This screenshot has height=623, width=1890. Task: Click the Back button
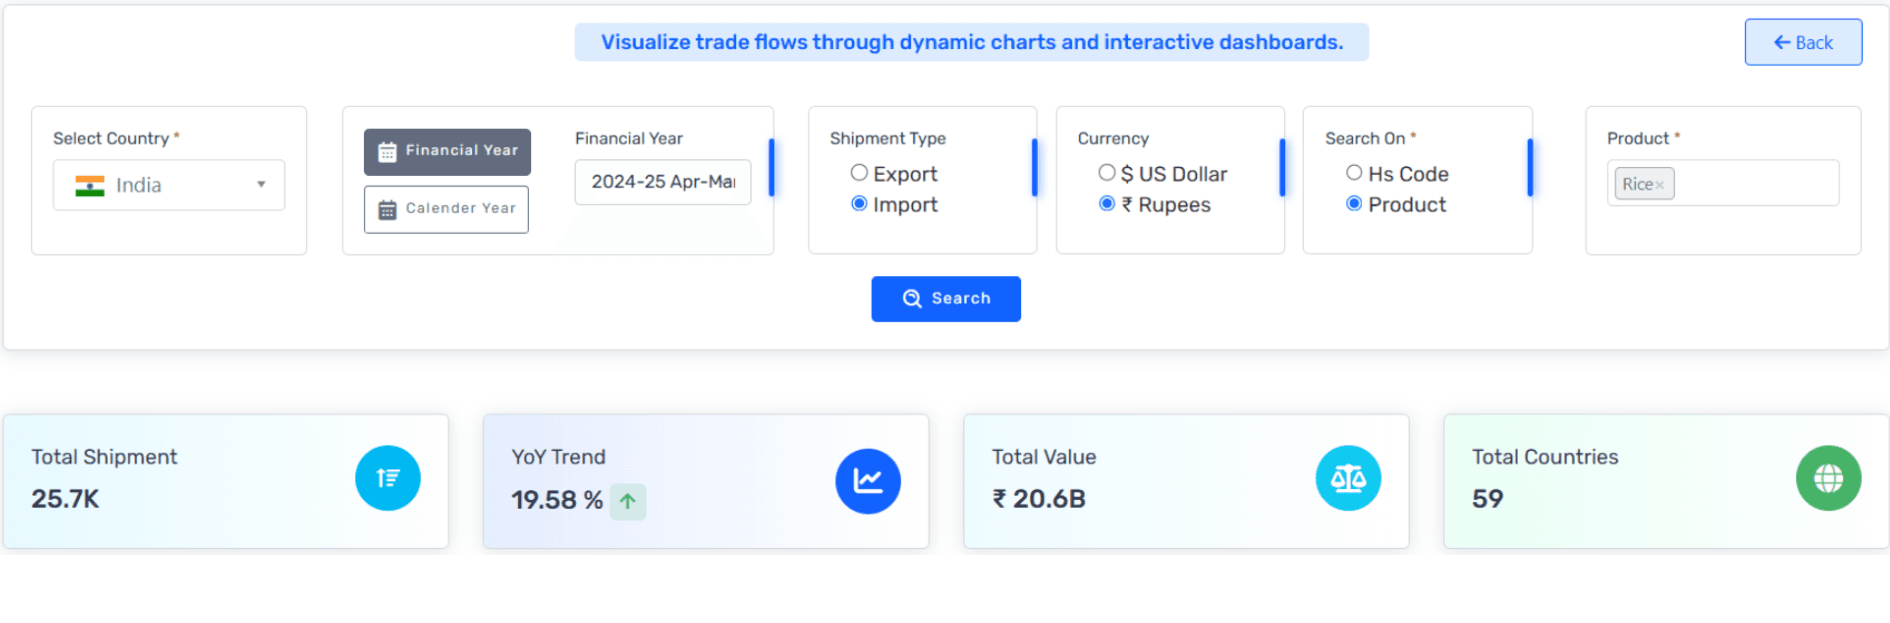(1803, 42)
